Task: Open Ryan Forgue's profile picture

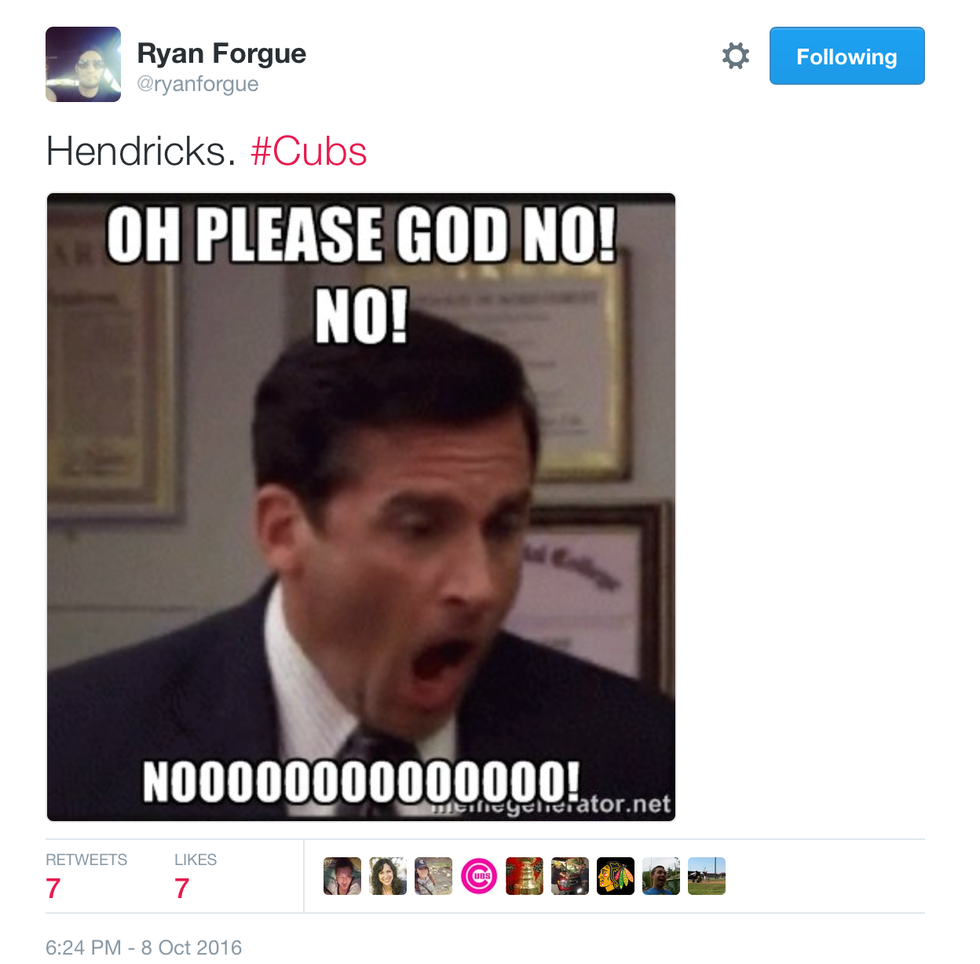Action: (x=83, y=64)
